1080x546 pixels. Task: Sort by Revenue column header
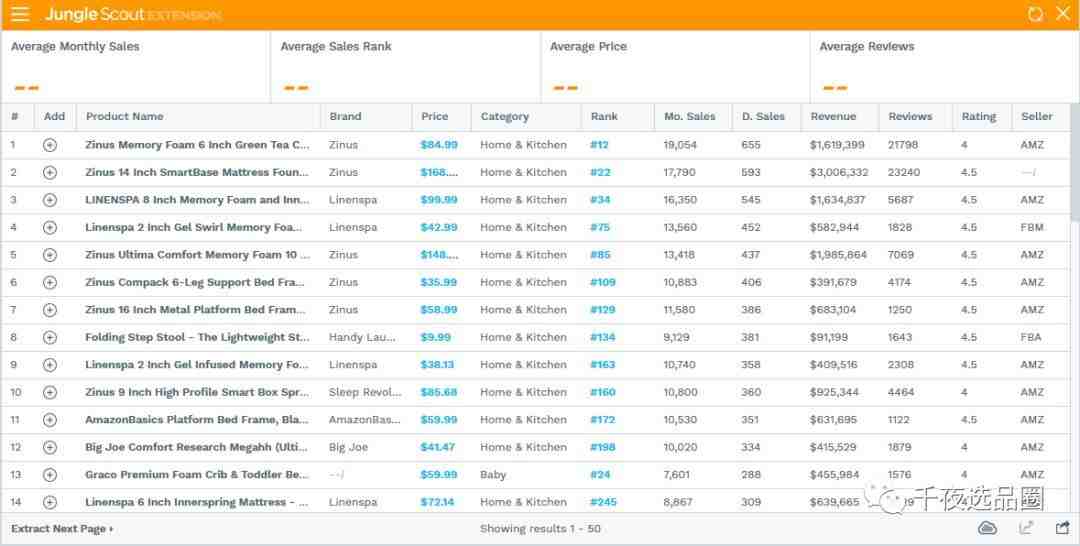coord(833,116)
